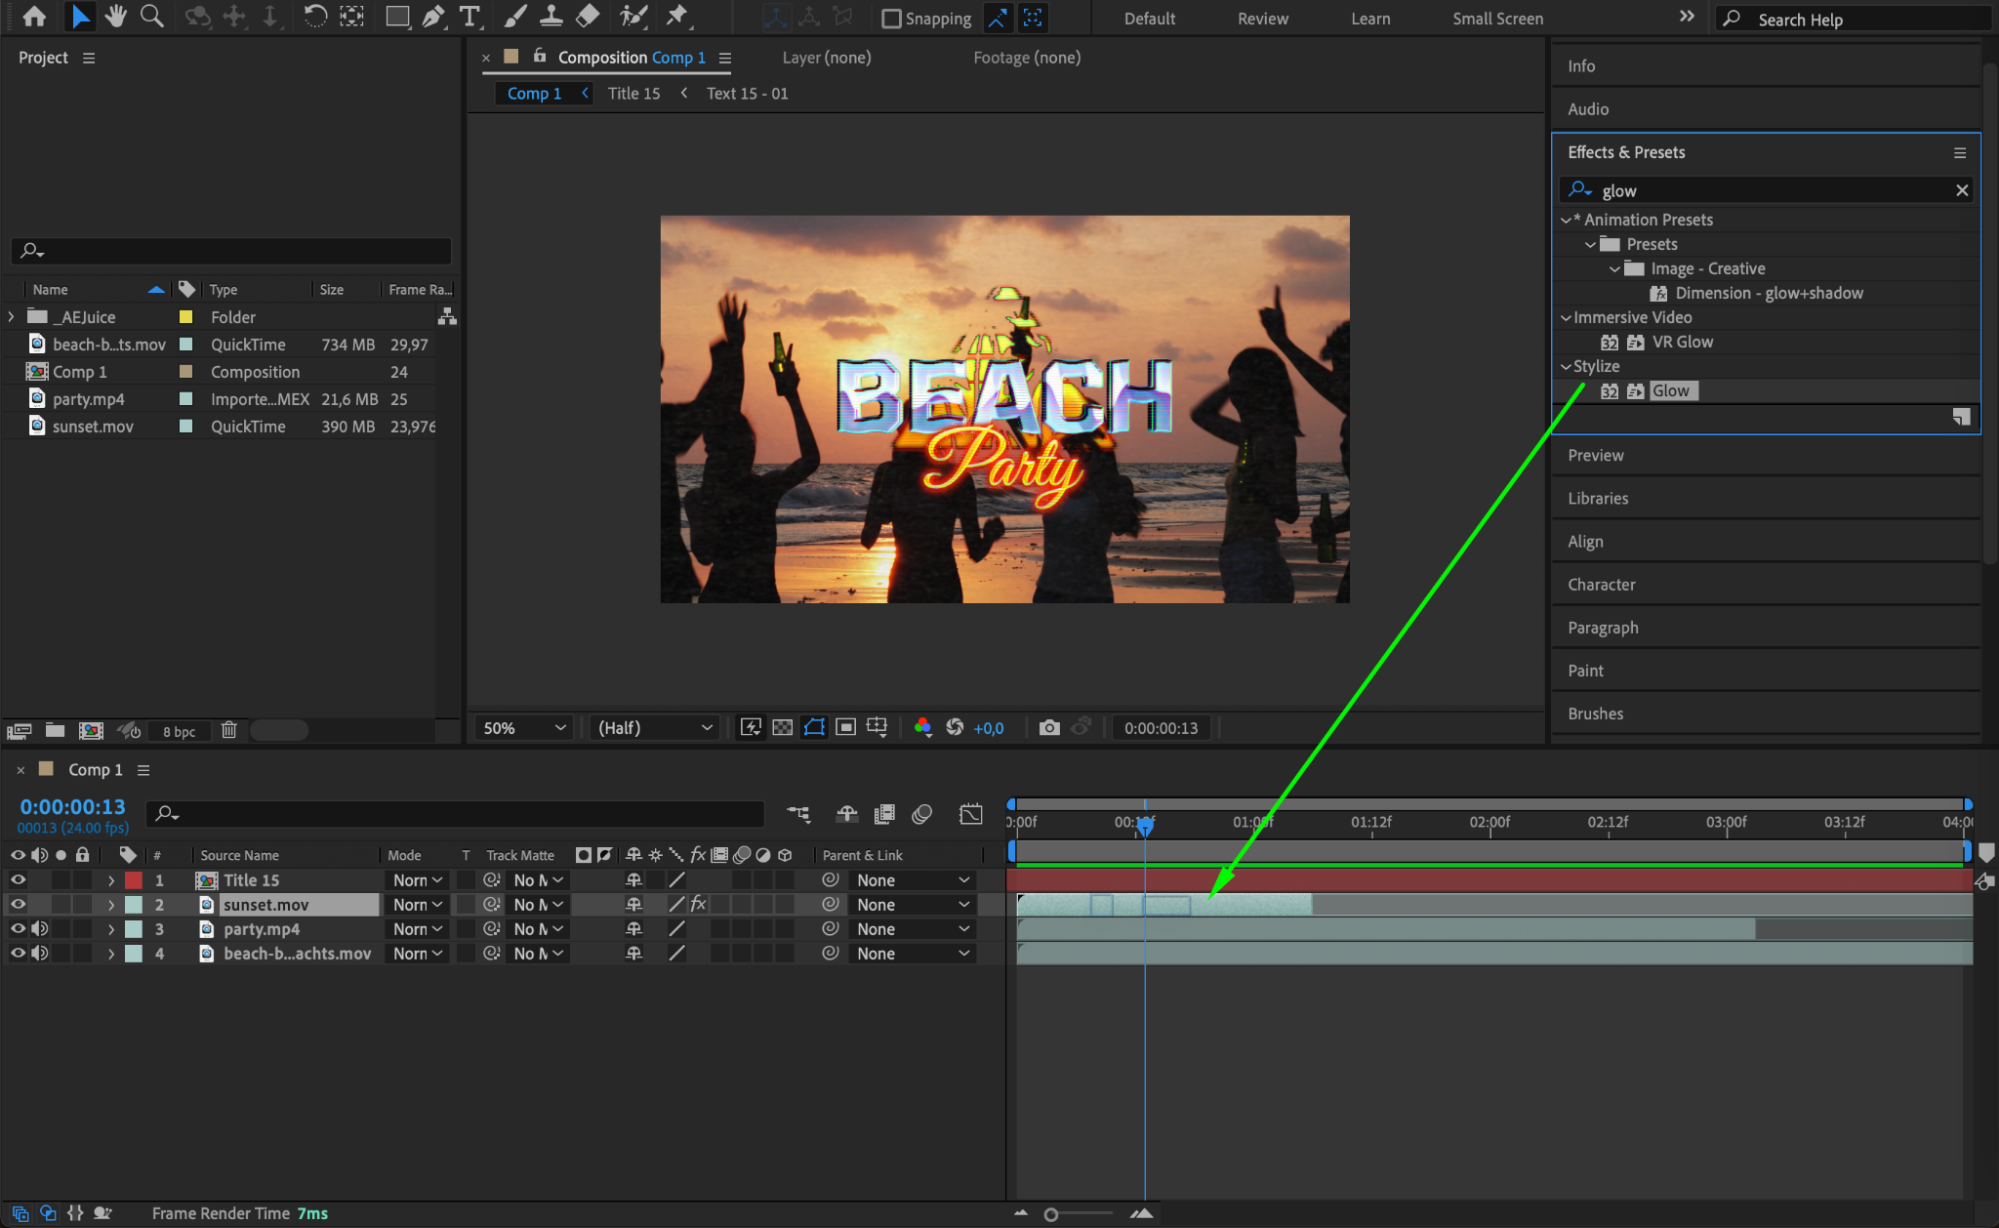Expand the _AEJuice folder
The width and height of the screenshot is (1999, 1228).
pos(12,316)
